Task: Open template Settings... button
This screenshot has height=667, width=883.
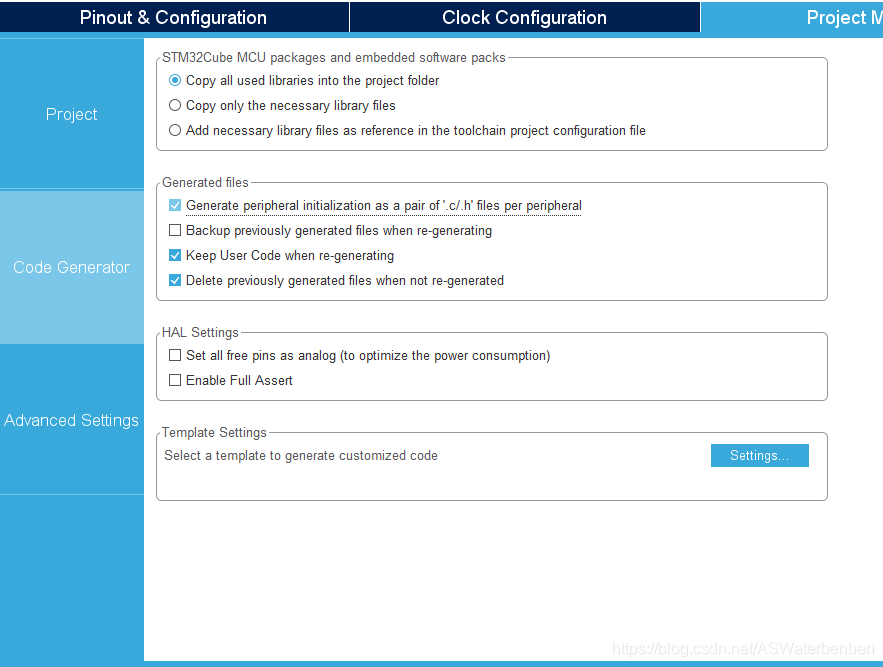Action: (760, 455)
